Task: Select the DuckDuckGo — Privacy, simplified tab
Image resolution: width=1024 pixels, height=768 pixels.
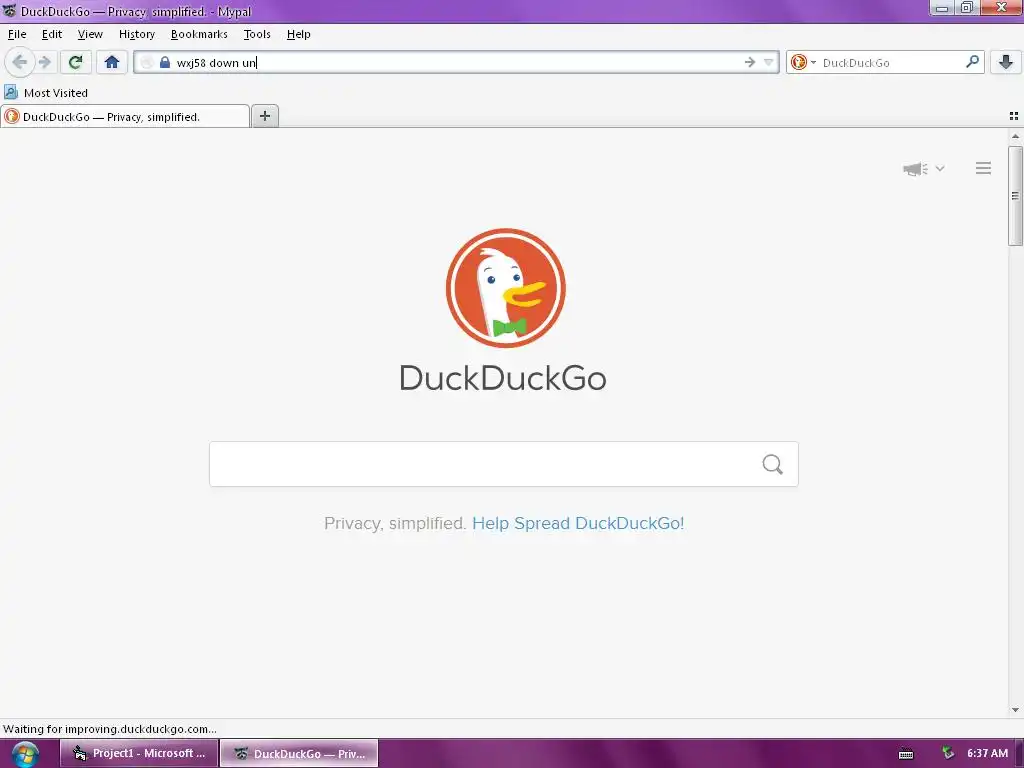Action: [125, 116]
